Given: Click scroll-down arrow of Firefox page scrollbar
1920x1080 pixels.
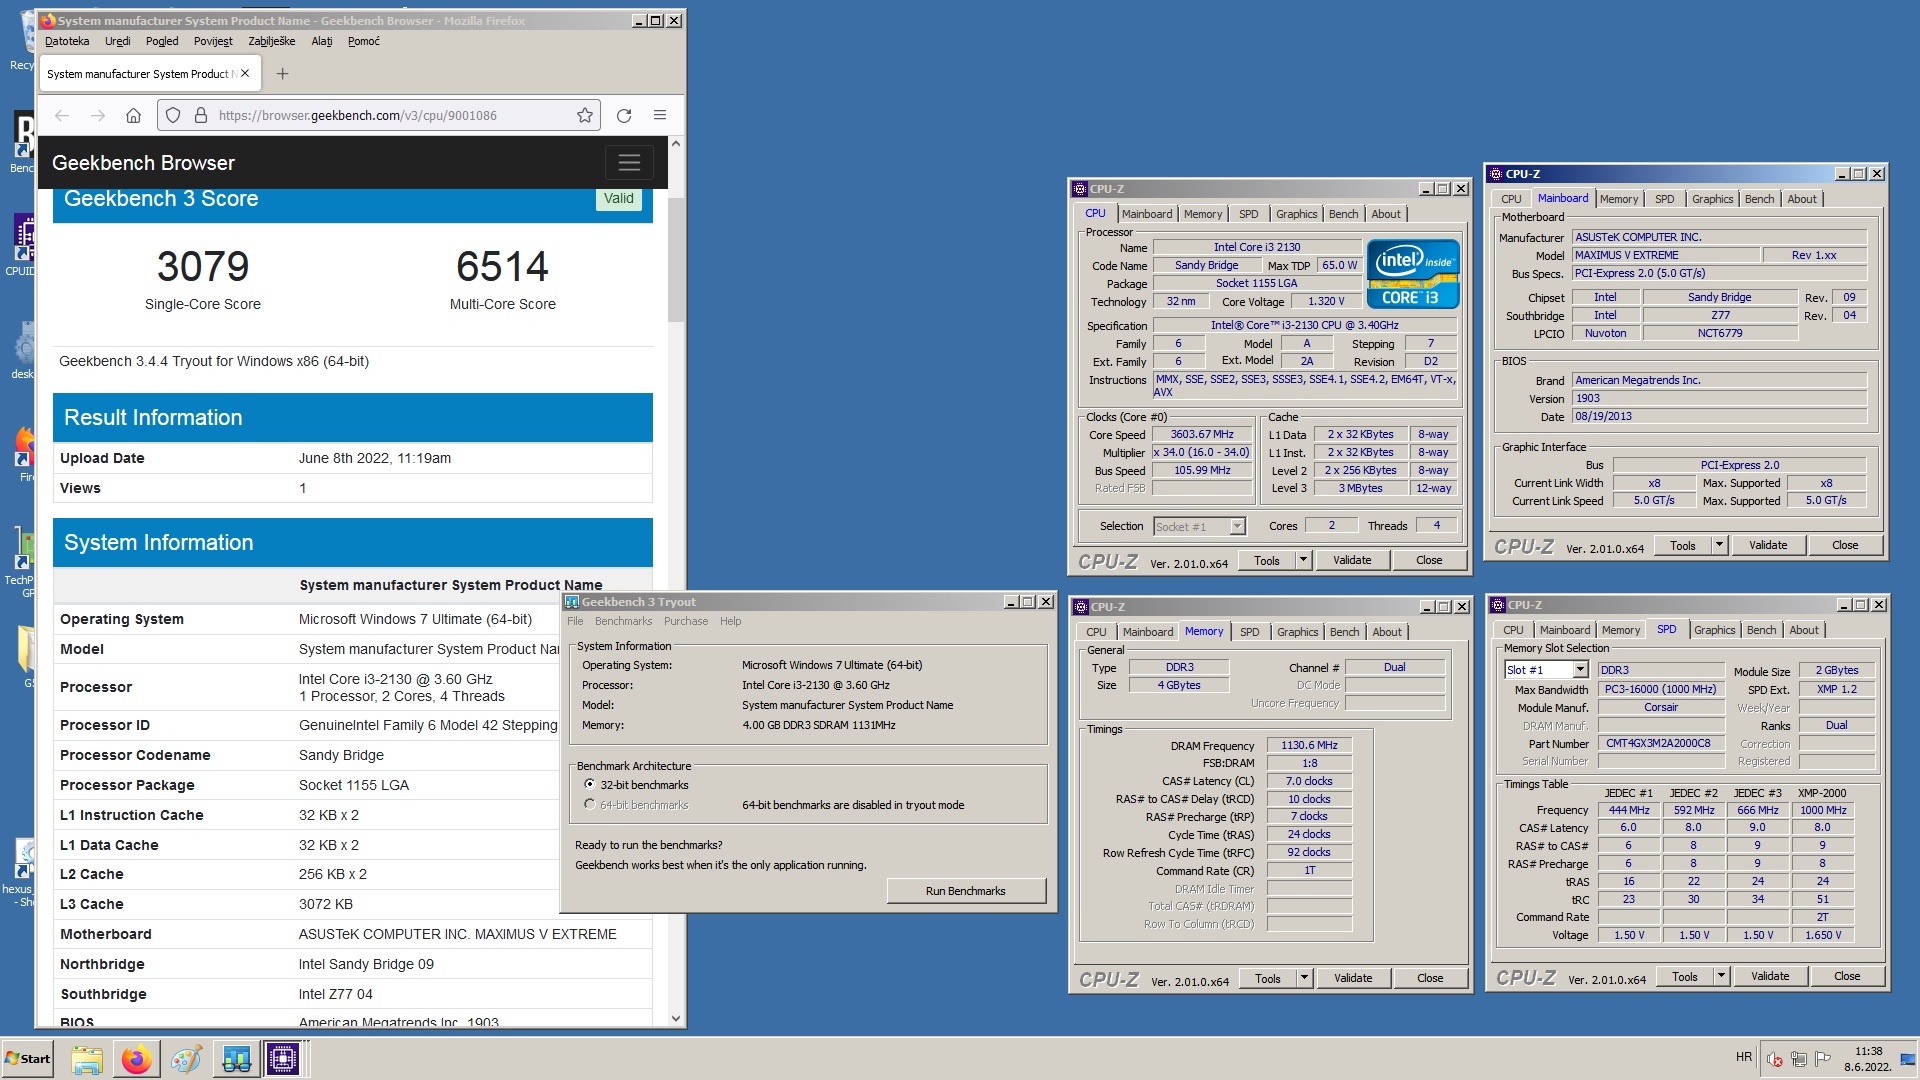Looking at the screenshot, I should (676, 1019).
